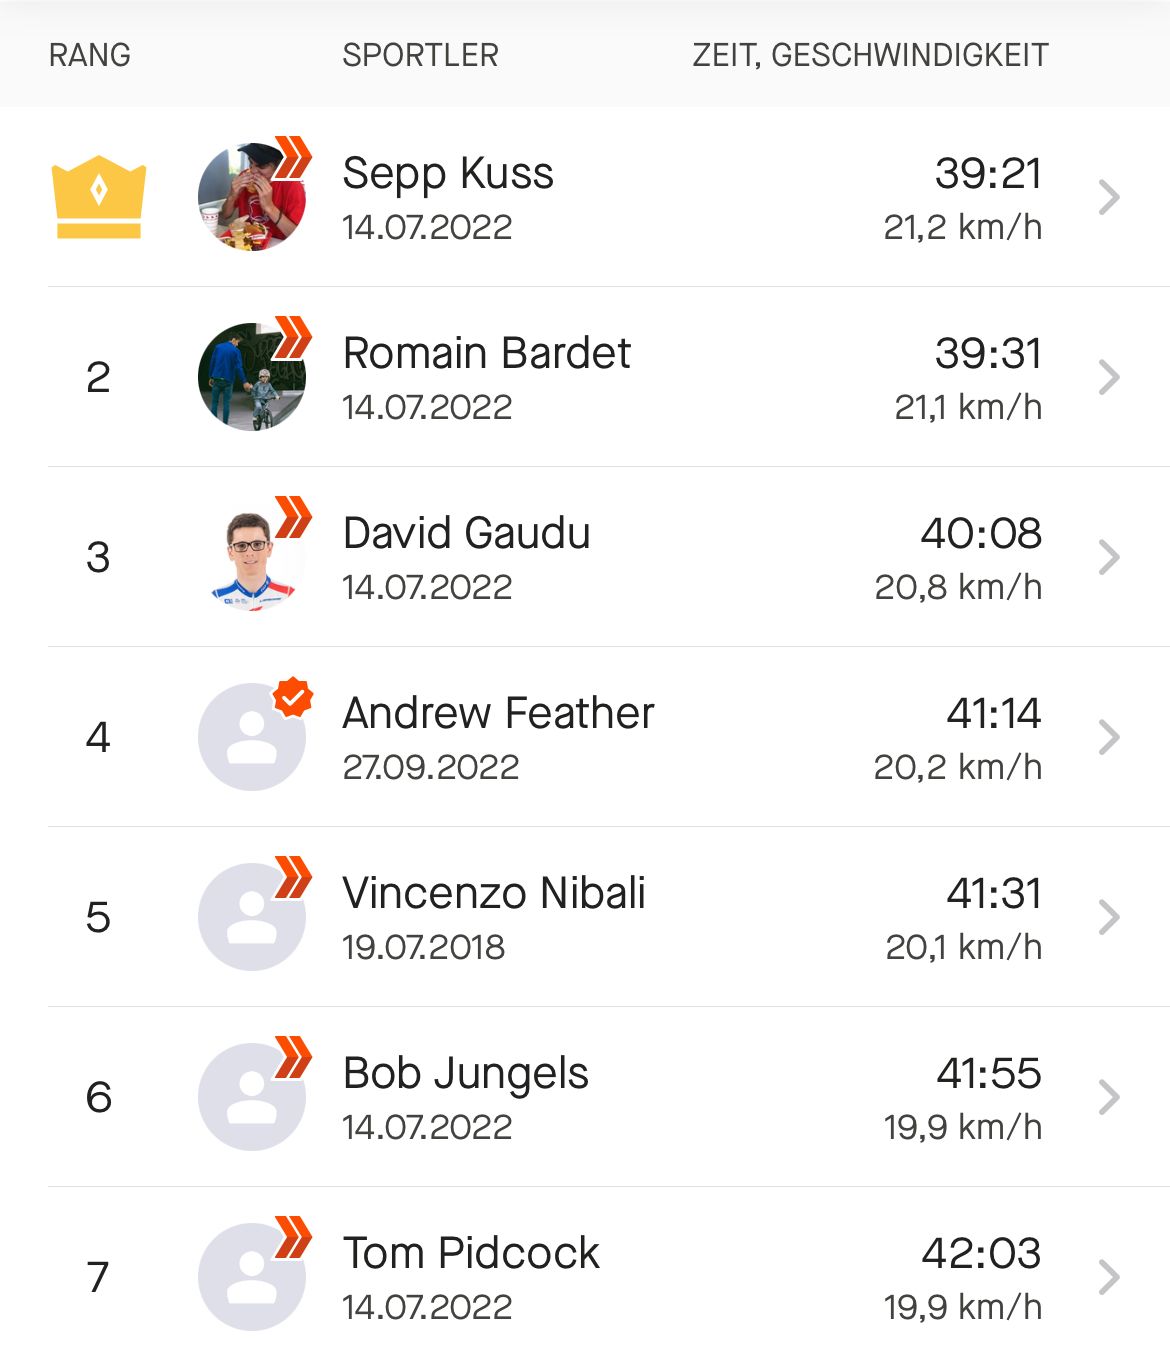This screenshot has height=1357, width=1170.
Task: Expand David Gaudu's row chevron
Action: (1108, 557)
